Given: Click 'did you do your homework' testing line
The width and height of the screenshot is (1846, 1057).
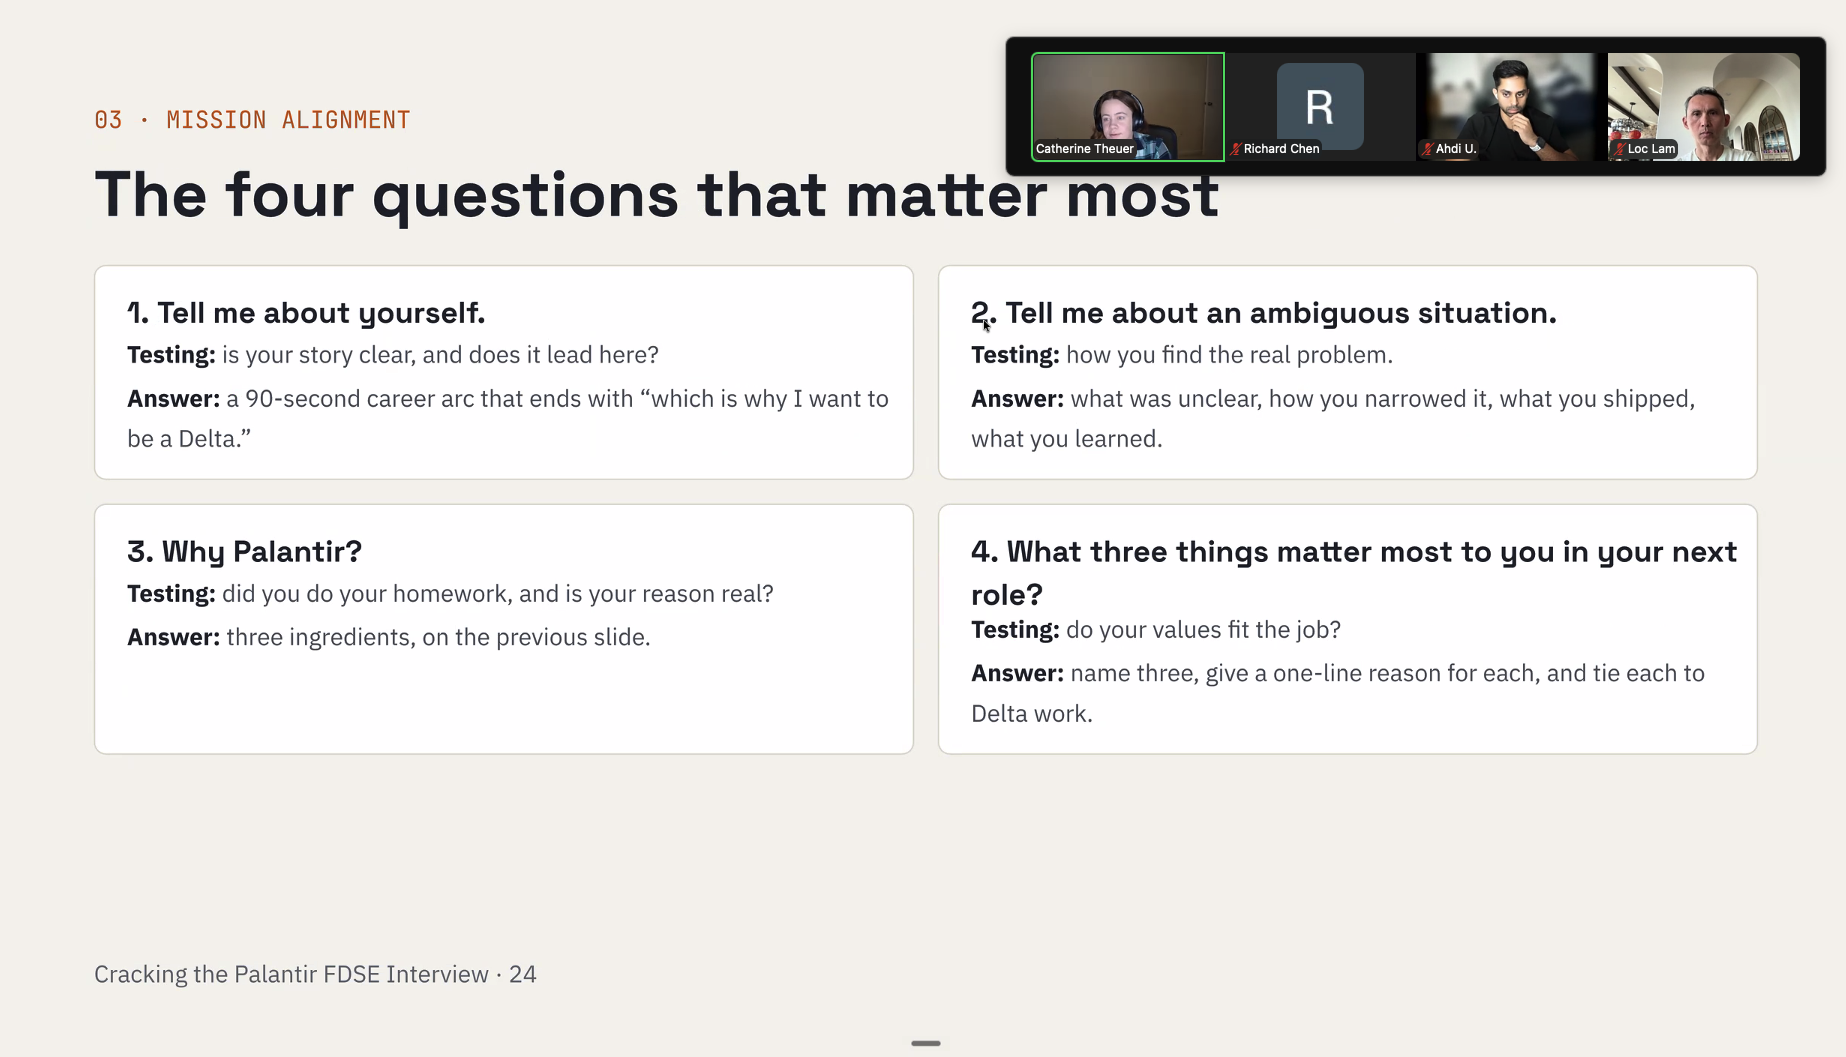Looking at the screenshot, I should 450,594.
